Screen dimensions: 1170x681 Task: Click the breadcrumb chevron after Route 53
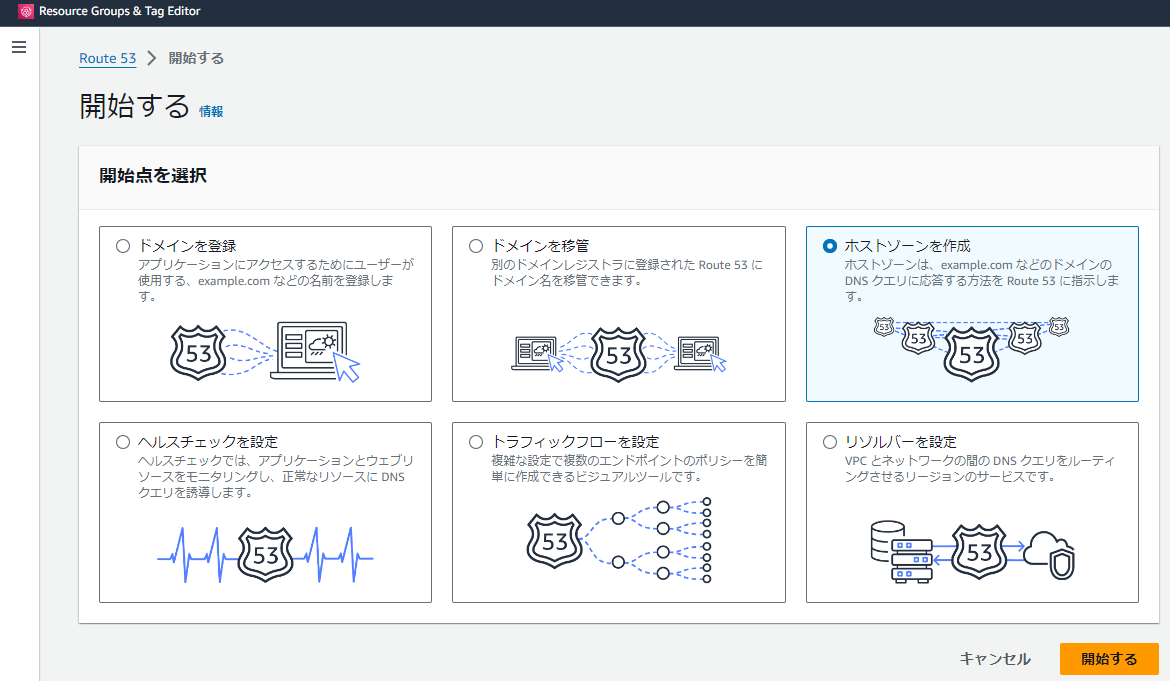[x=152, y=58]
